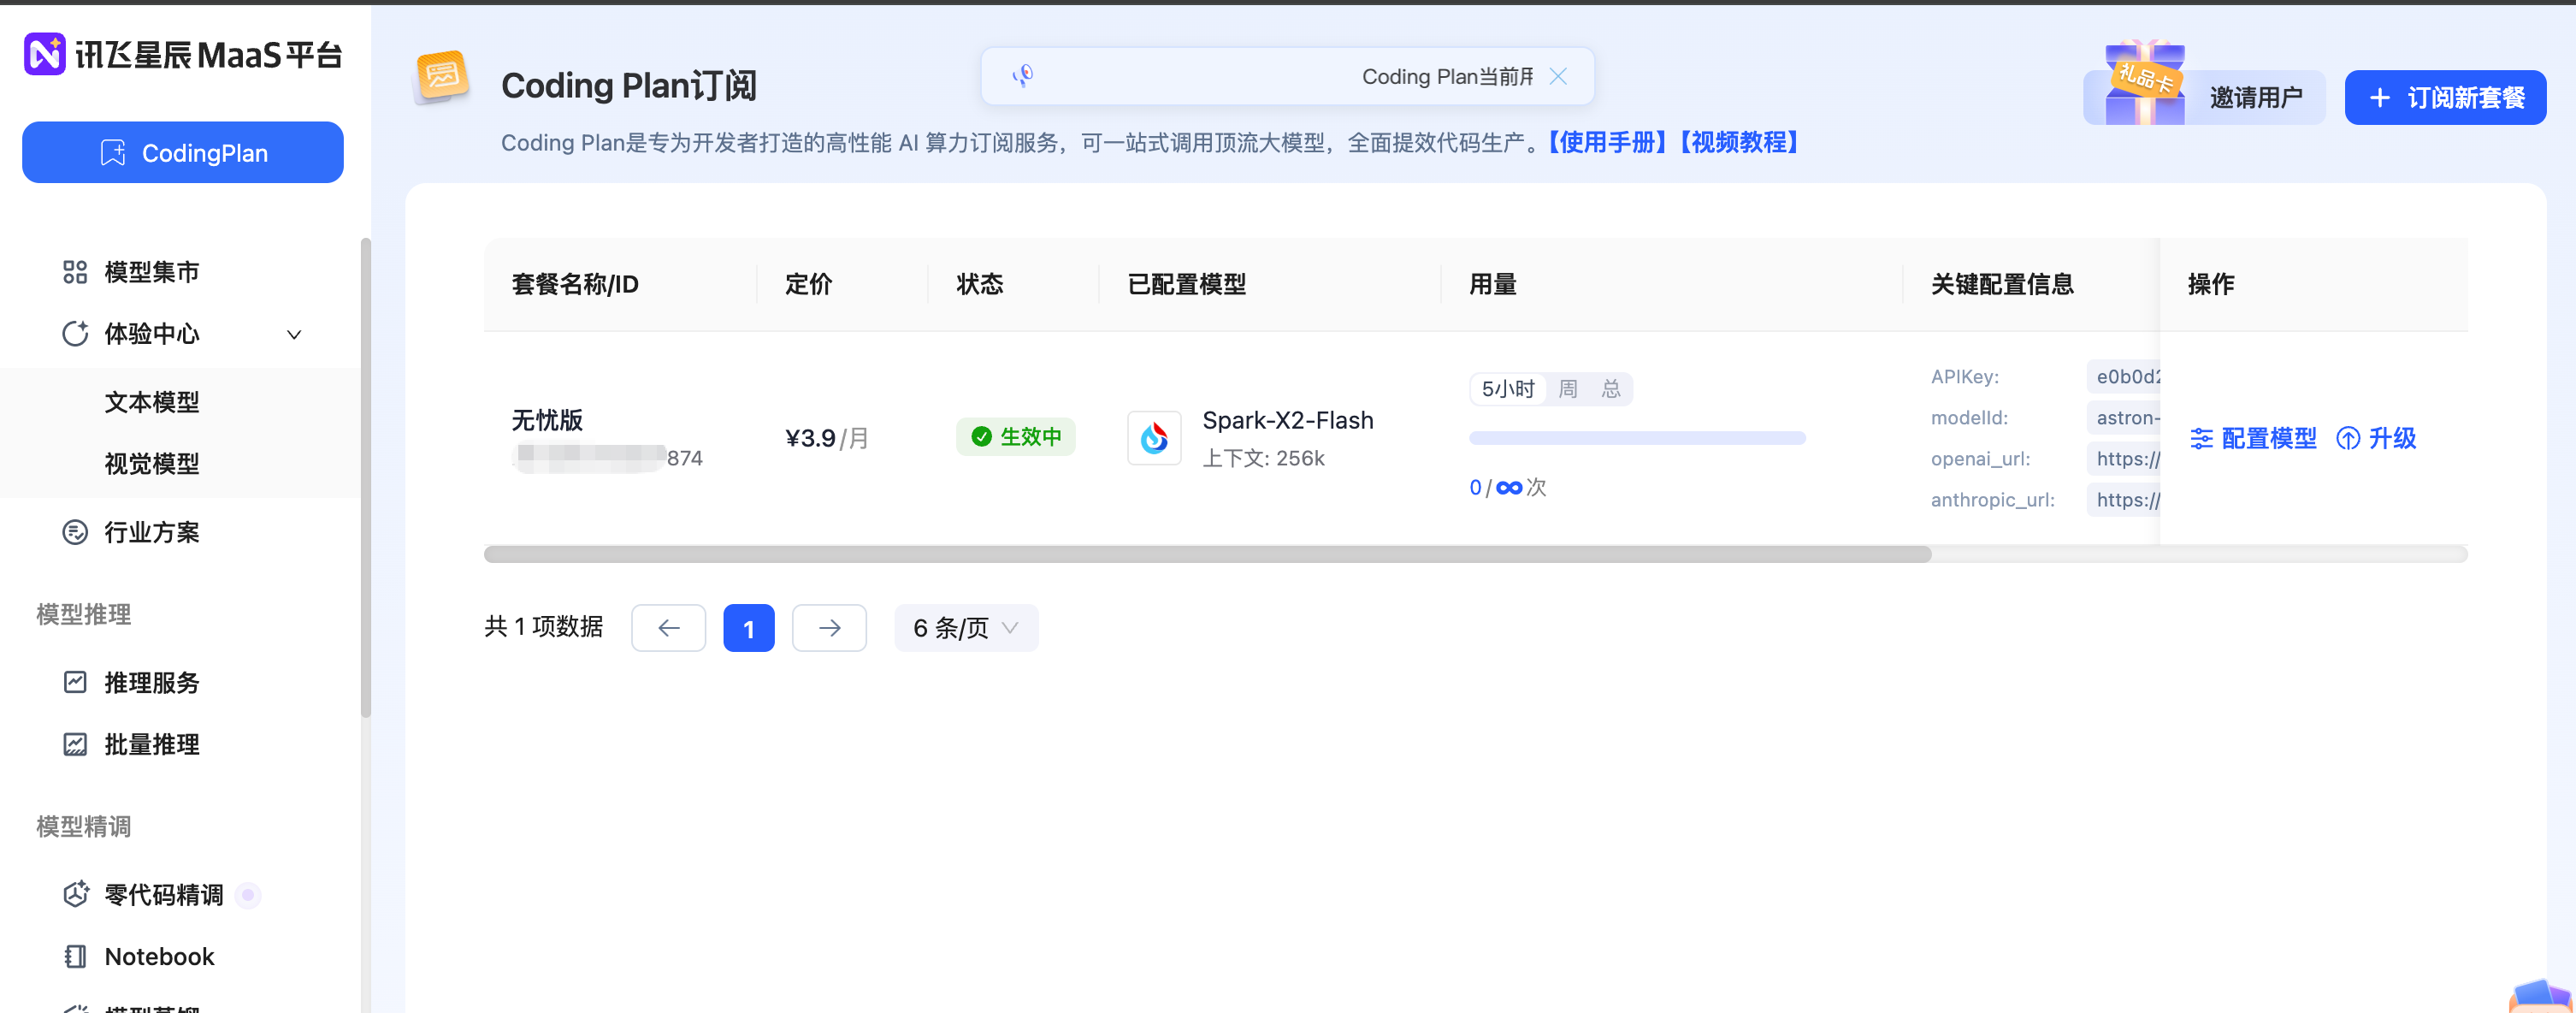Click the 模型集市 grid icon
This screenshot has height=1013, width=2576.
point(75,272)
